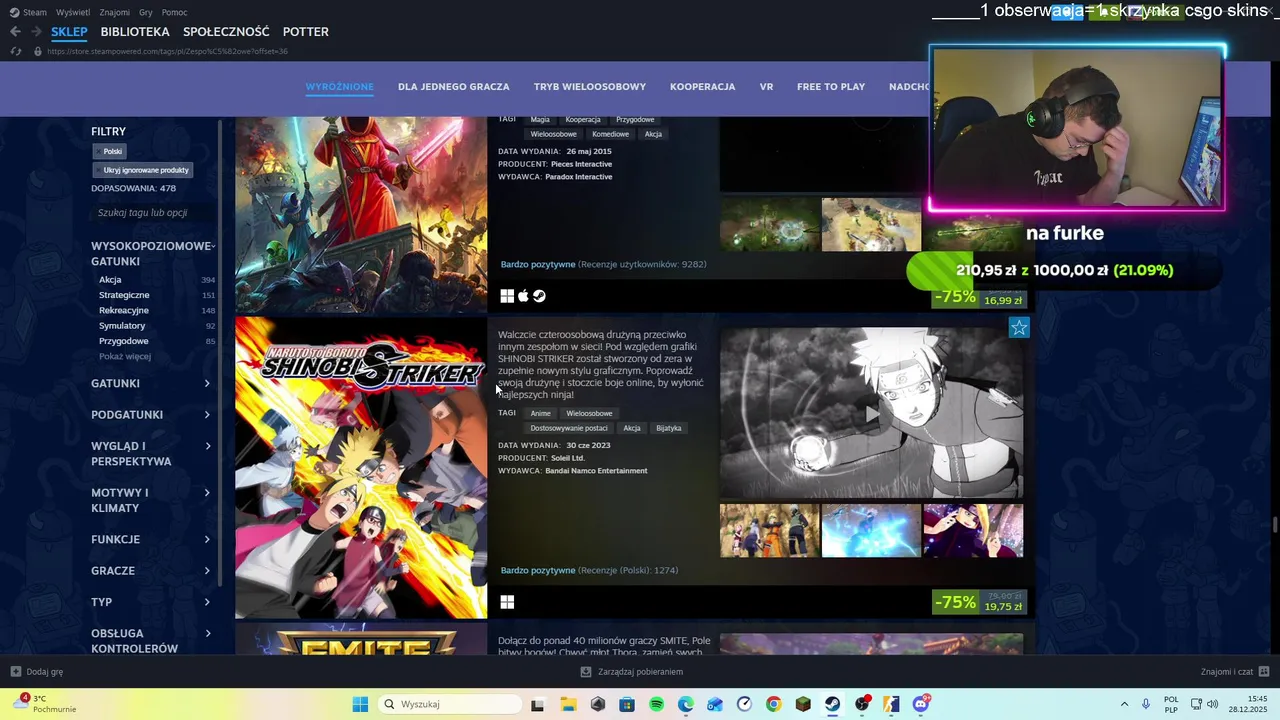Click the Steam forward navigation arrow
The height and width of the screenshot is (720, 1280).
click(36, 32)
